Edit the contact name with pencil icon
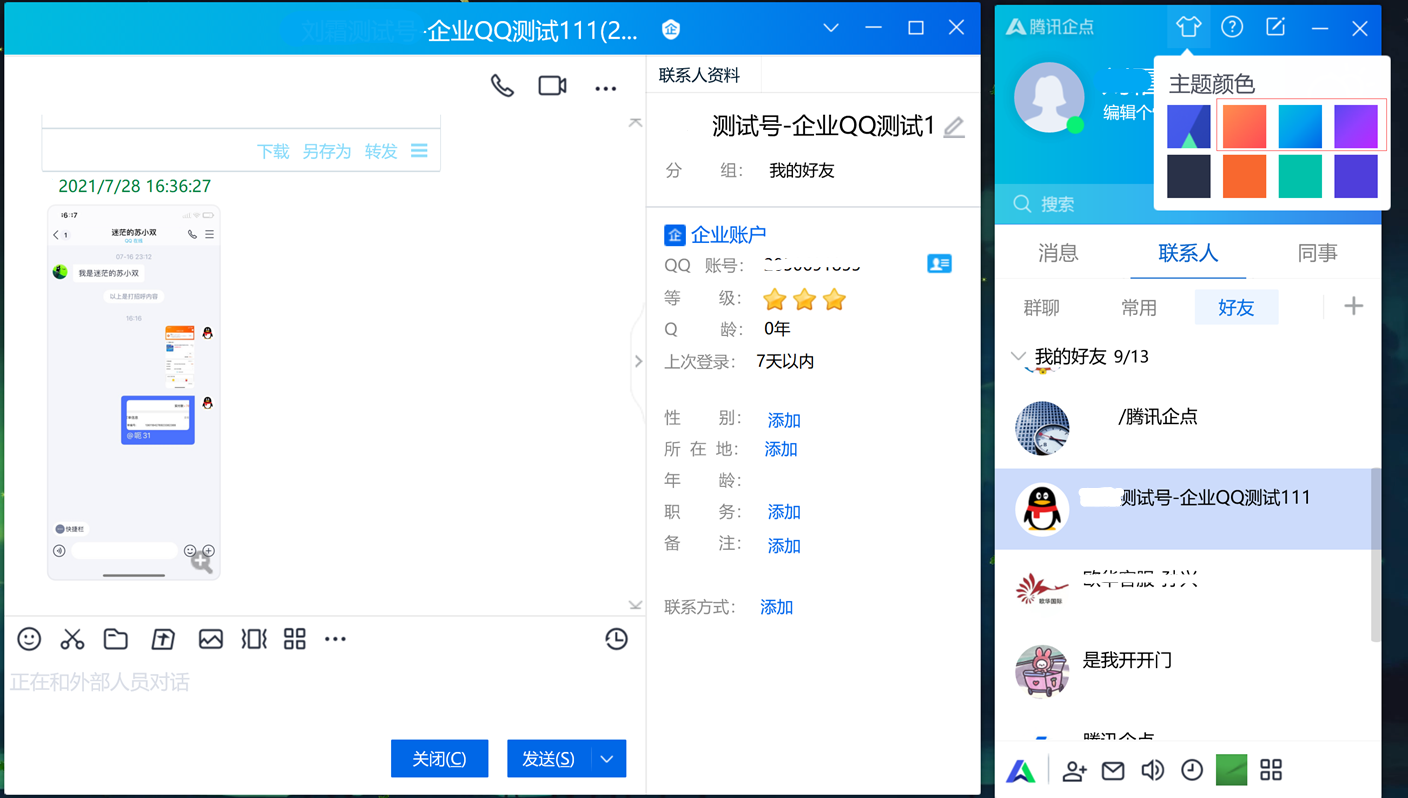Screen dimensions: 1408x798 coord(954,127)
